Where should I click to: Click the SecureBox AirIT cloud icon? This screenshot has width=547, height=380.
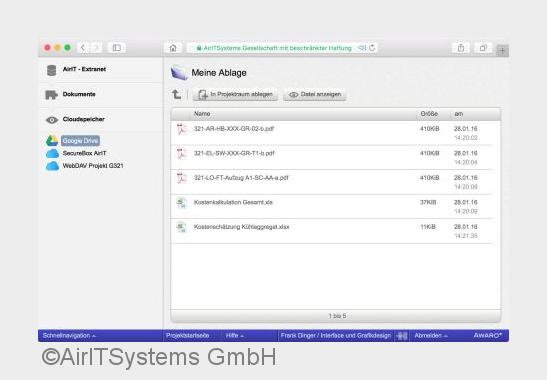(x=52, y=153)
